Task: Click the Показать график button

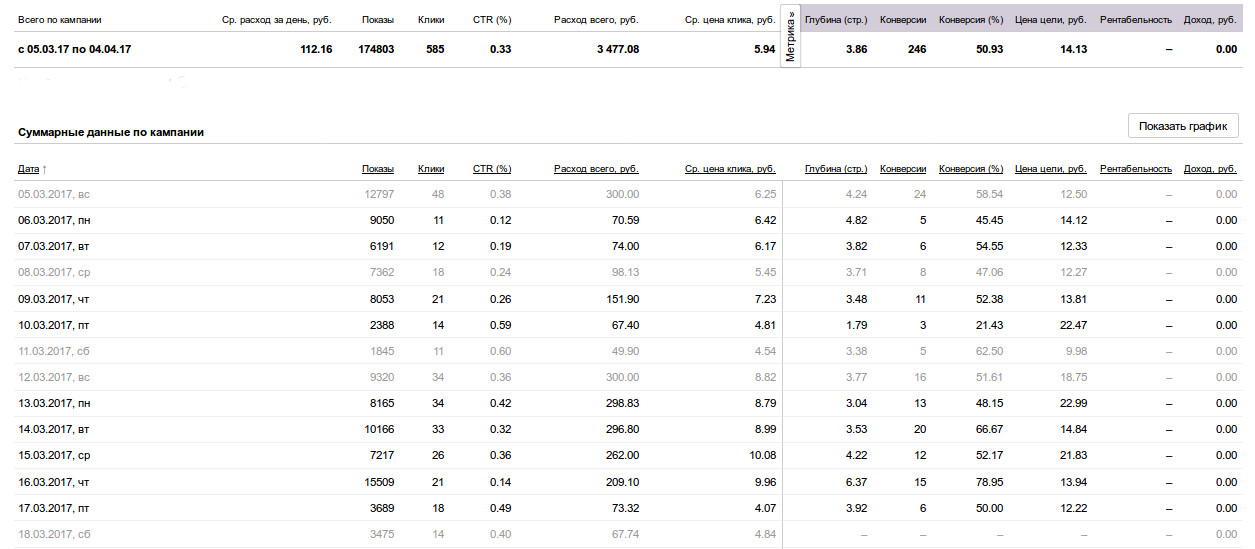Action: pyautogui.click(x=1183, y=126)
